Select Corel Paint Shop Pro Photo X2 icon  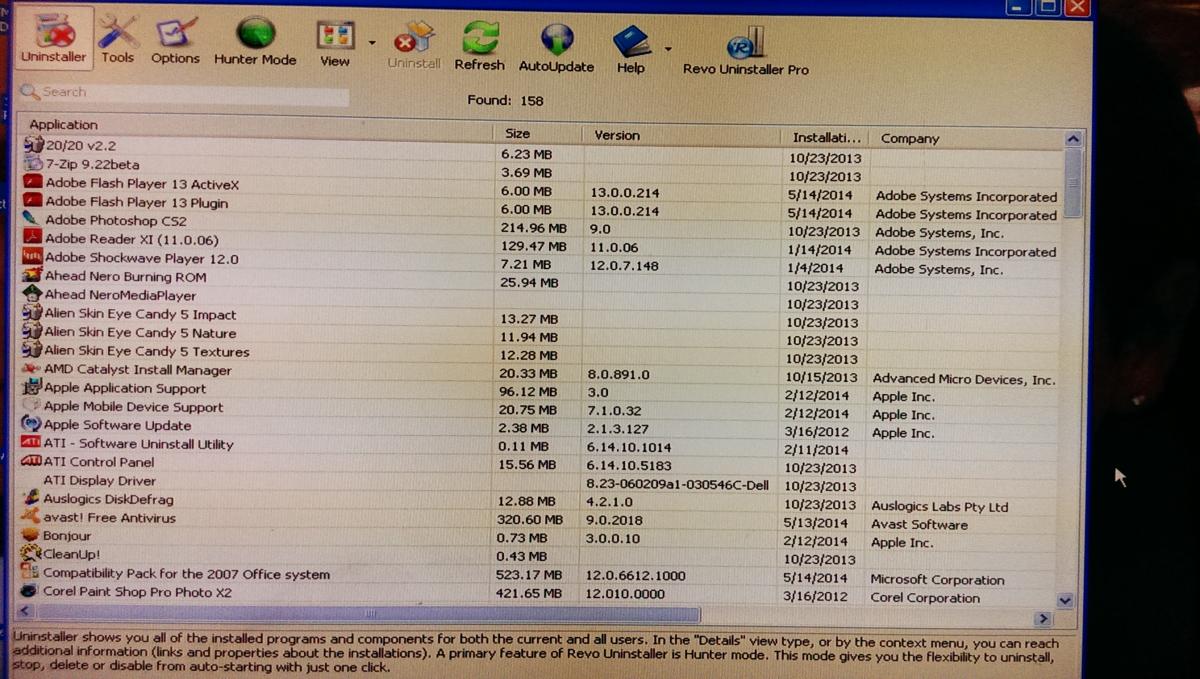click(30, 591)
